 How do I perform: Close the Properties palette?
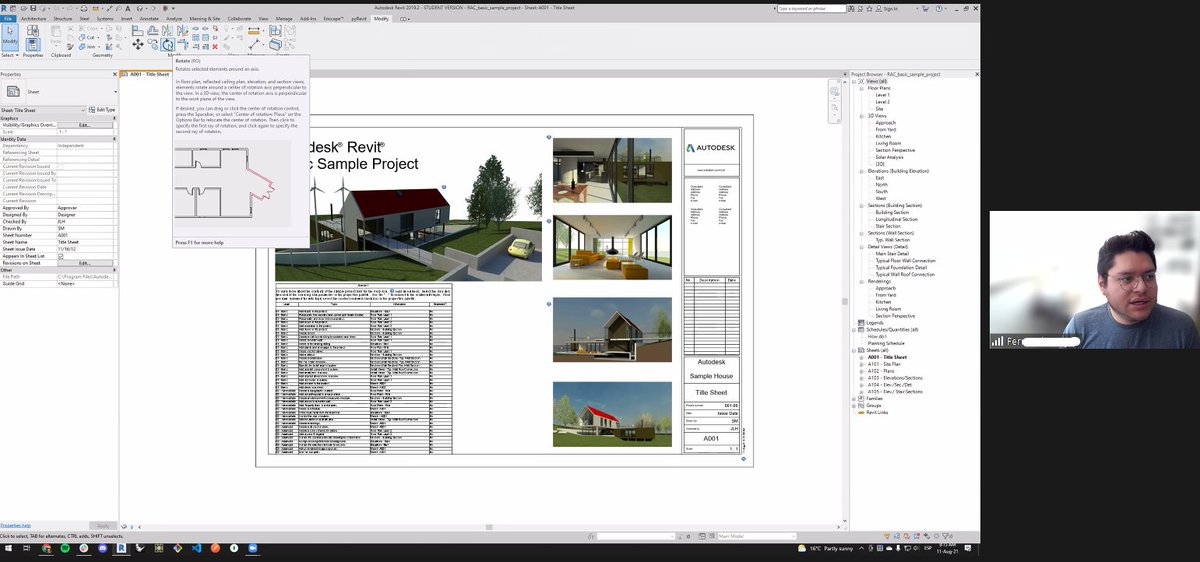(115, 74)
